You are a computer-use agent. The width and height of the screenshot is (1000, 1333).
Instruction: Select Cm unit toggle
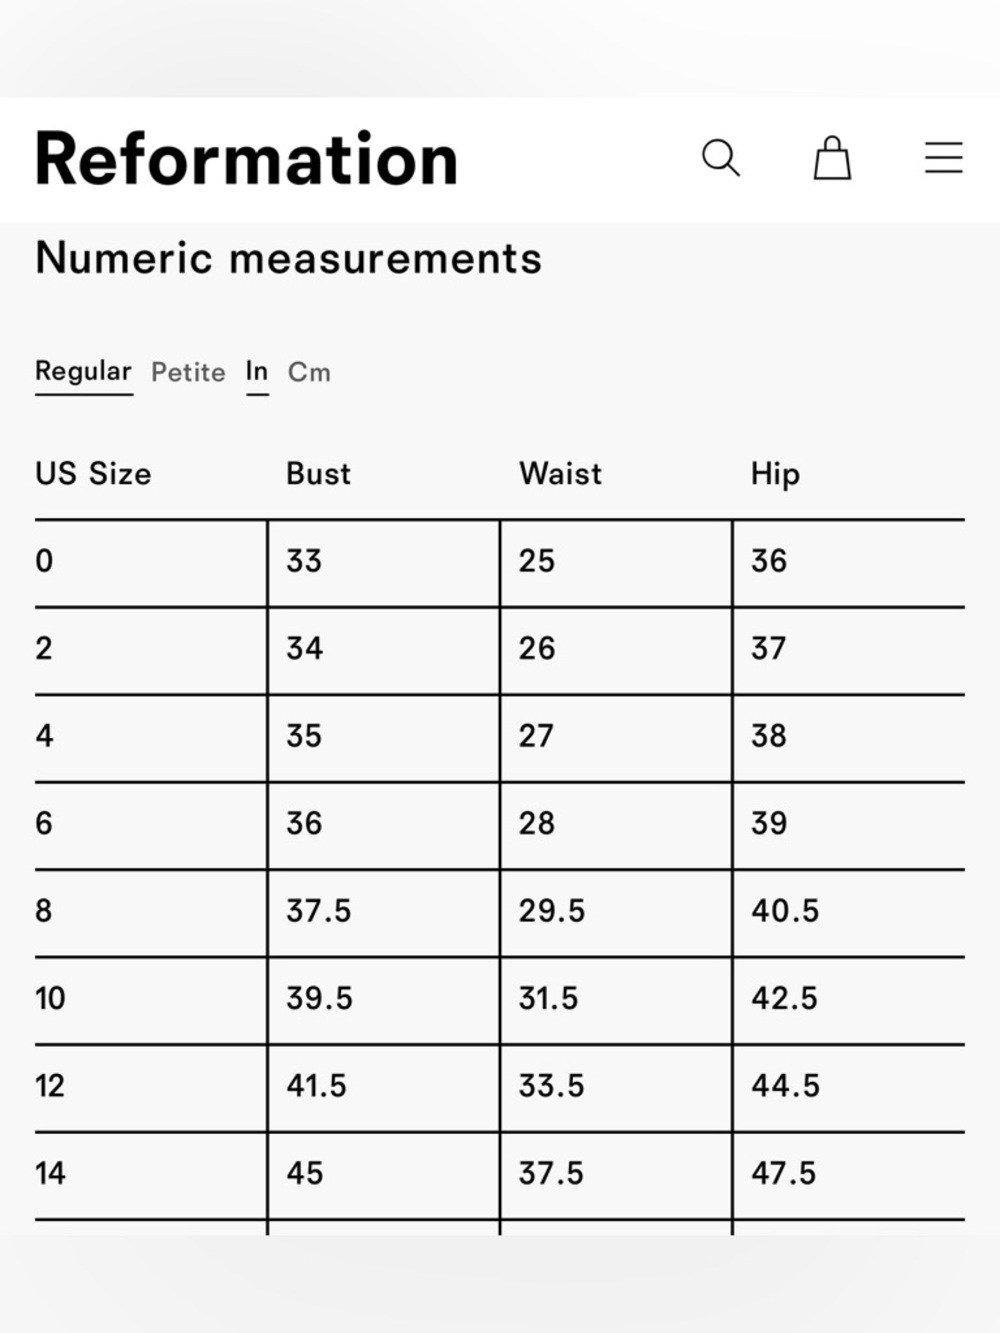(x=309, y=372)
